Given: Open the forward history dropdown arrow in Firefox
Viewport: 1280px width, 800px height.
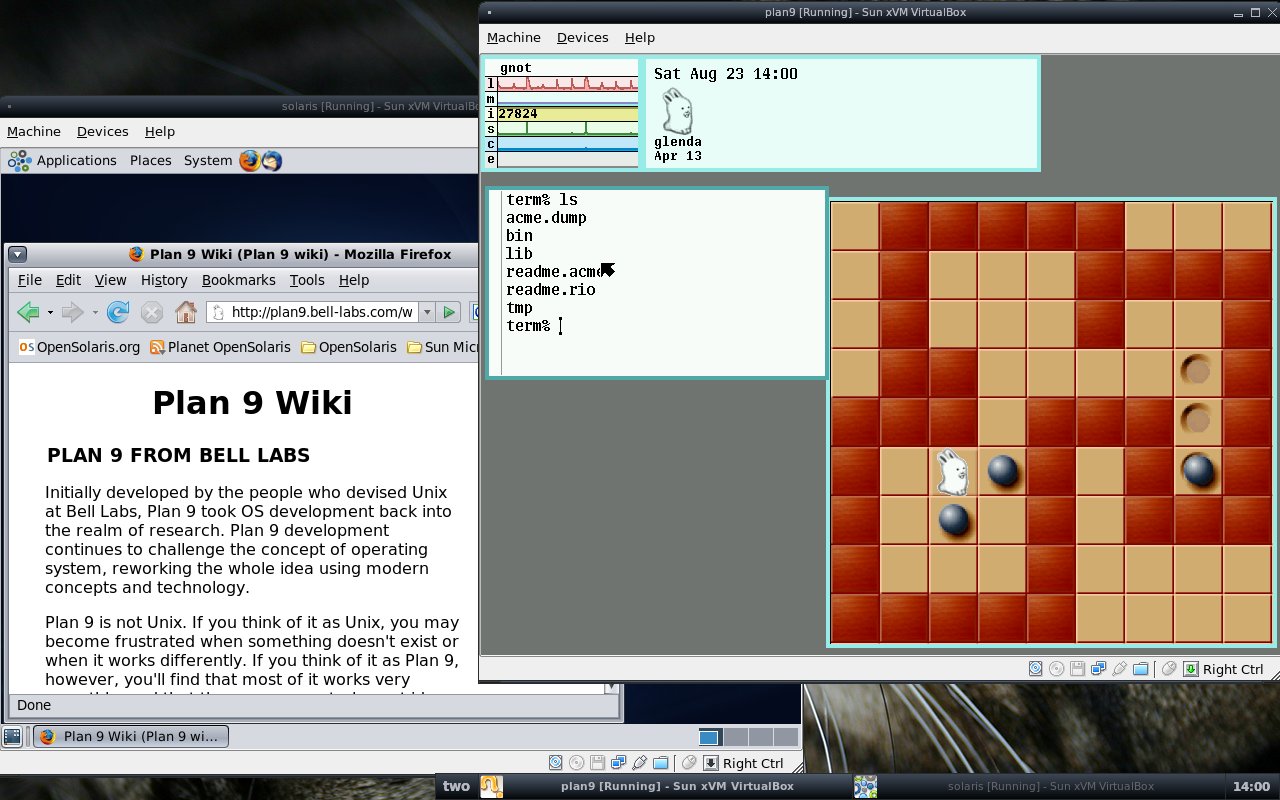Looking at the screenshot, I should coord(95,312).
